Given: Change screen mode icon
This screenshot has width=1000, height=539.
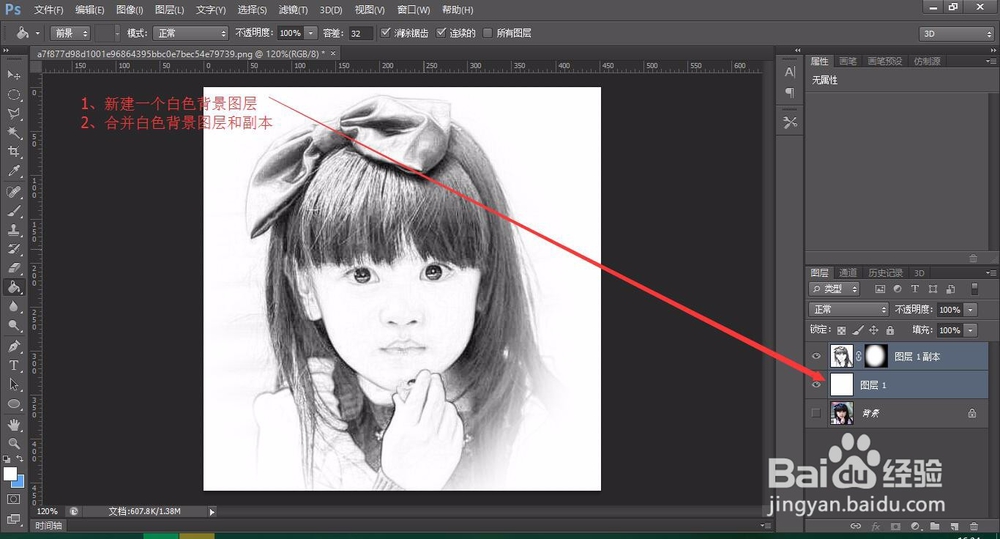Looking at the screenshot, I should 13,519.
